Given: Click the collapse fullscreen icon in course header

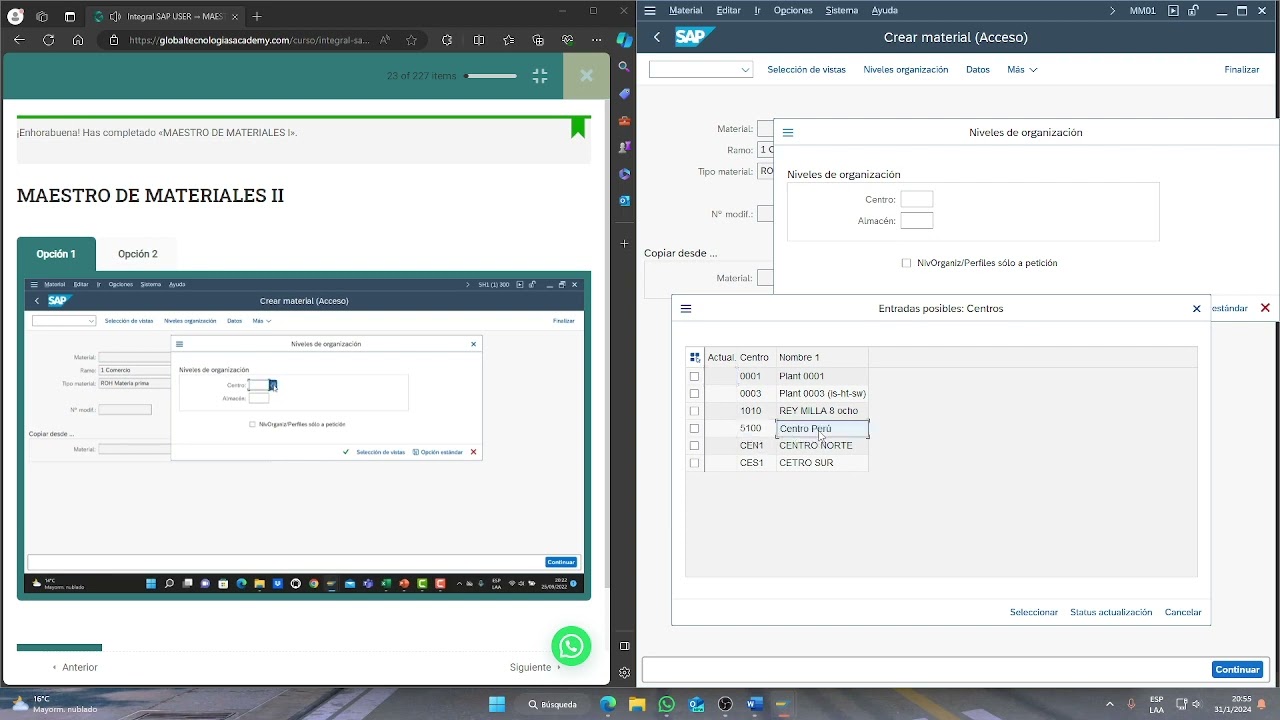Looking at the screenshot, I should 540,76.
